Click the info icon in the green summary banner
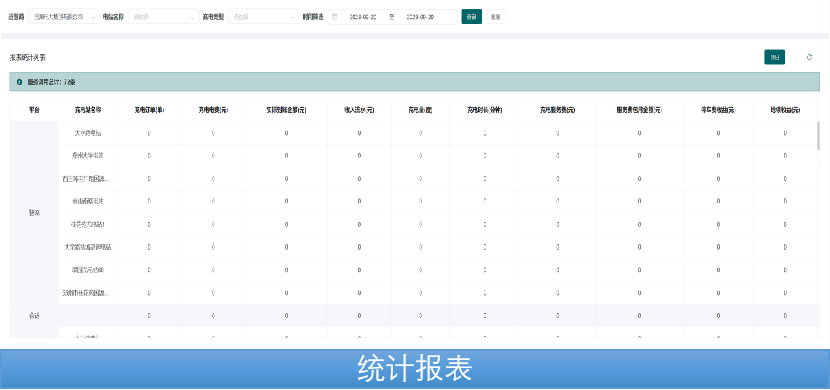Screen dimensions: 830x390 [x=20, y=82]
